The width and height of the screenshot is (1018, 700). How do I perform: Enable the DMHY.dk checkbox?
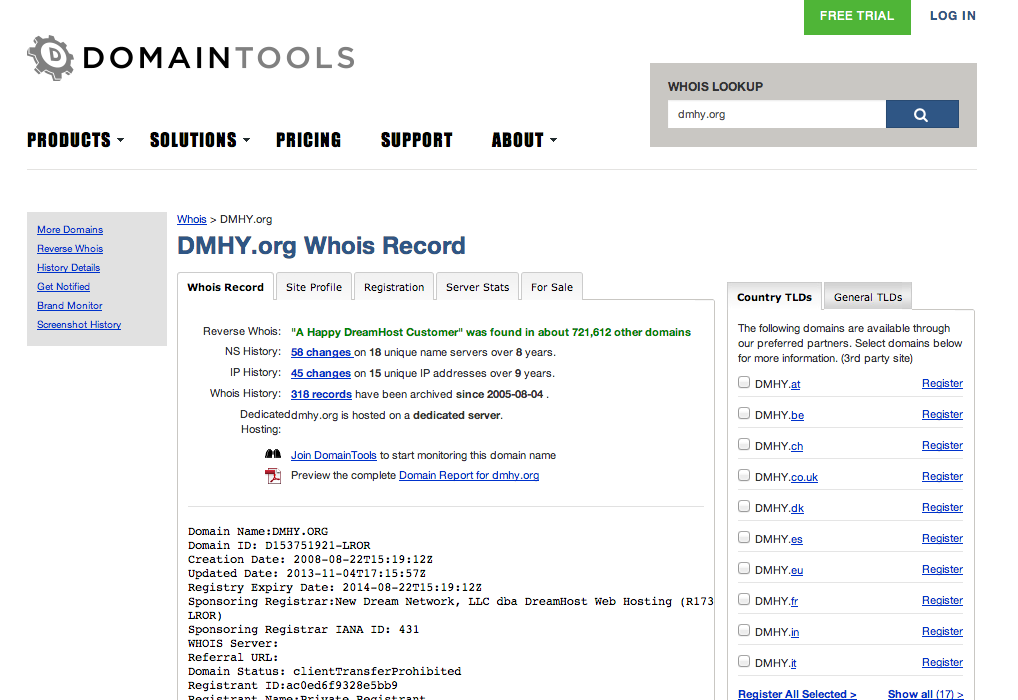pos(744,506)
